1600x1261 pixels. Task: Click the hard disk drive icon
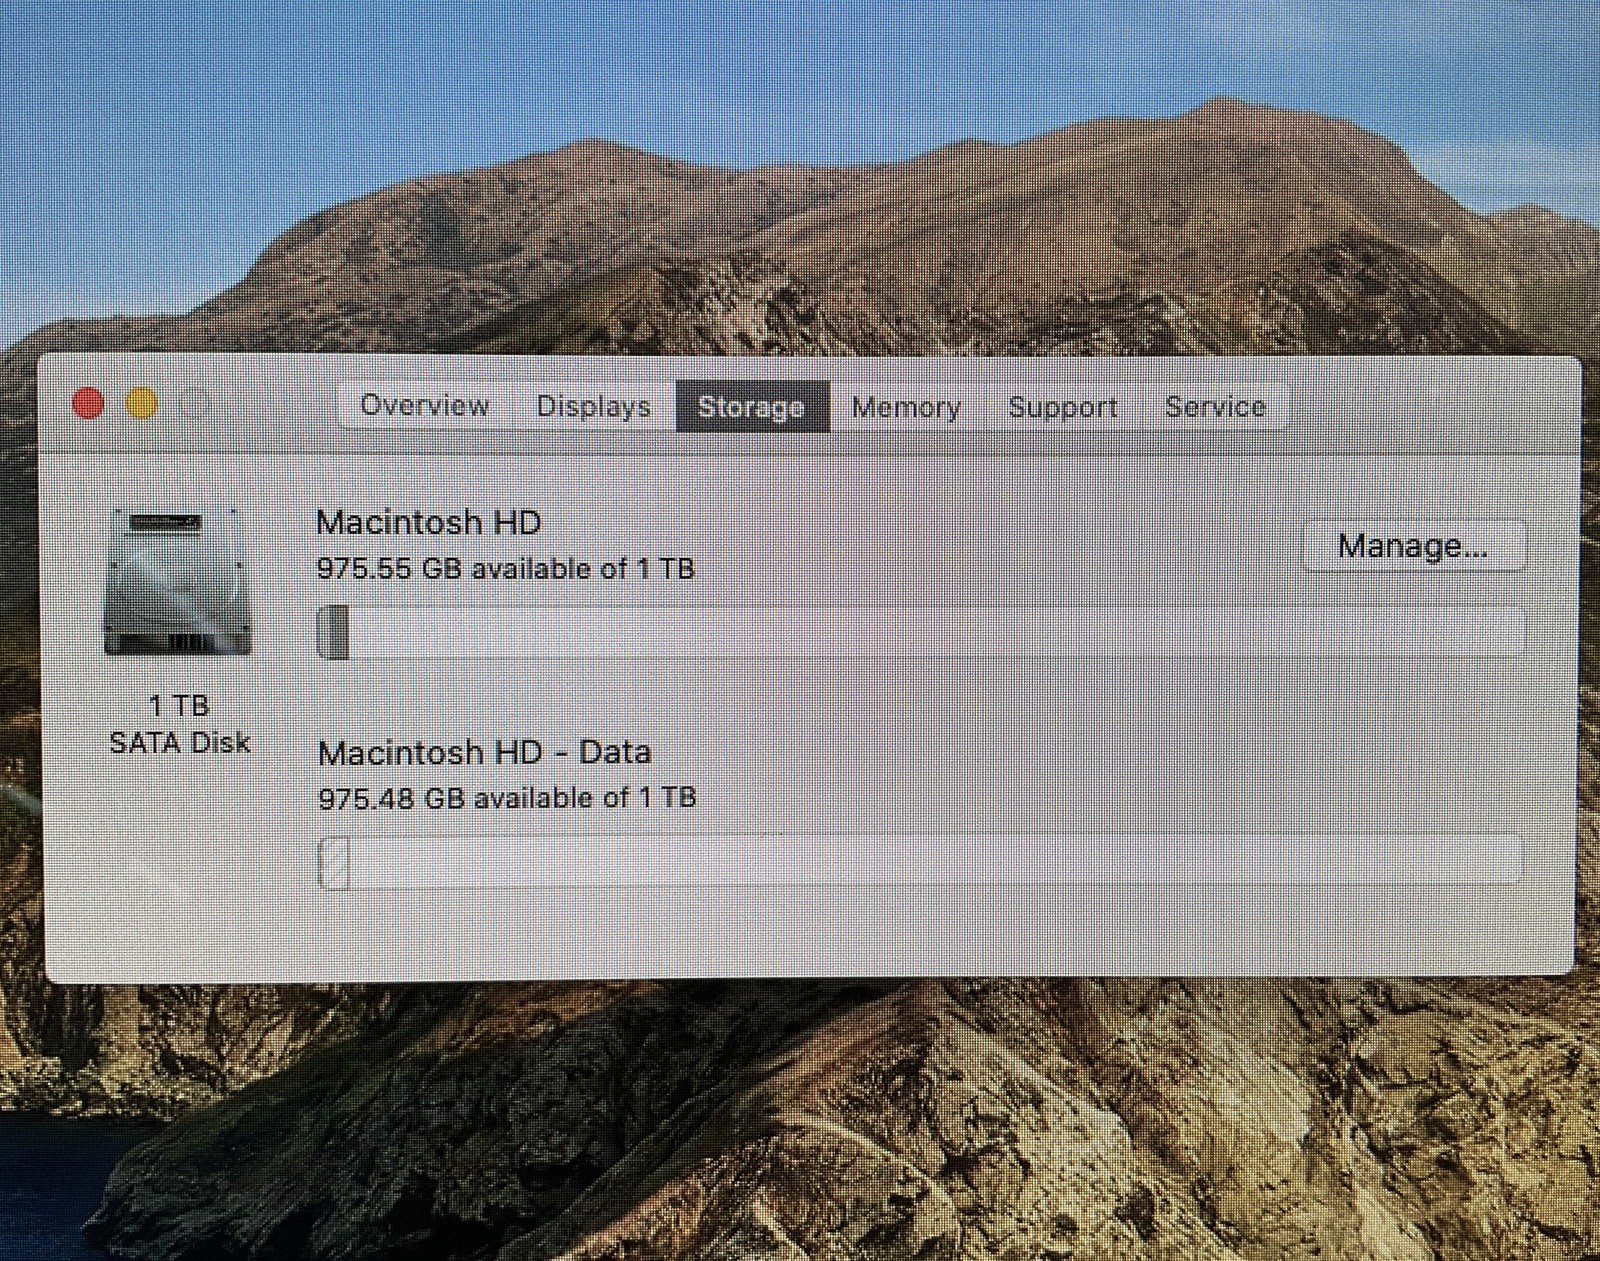pyautogui.click(x=178, y=582)
